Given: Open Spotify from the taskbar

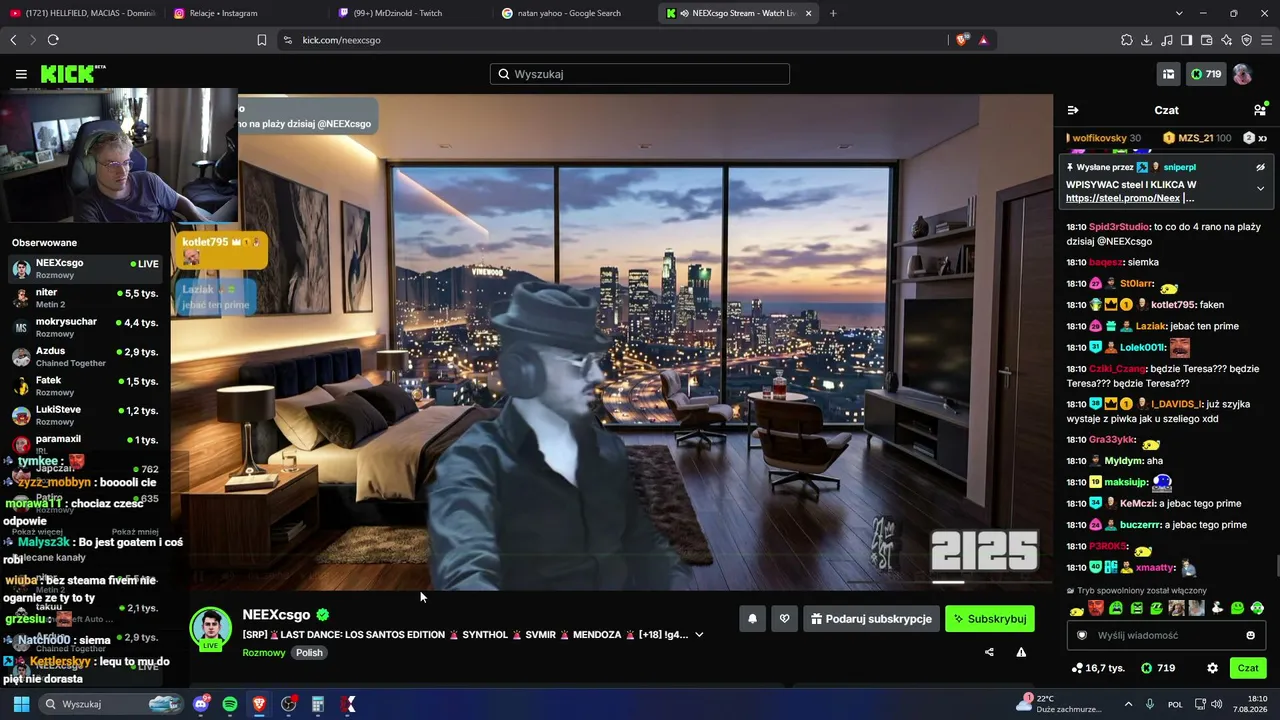Looking at the screenshot, I should click(x=230, y=704).
